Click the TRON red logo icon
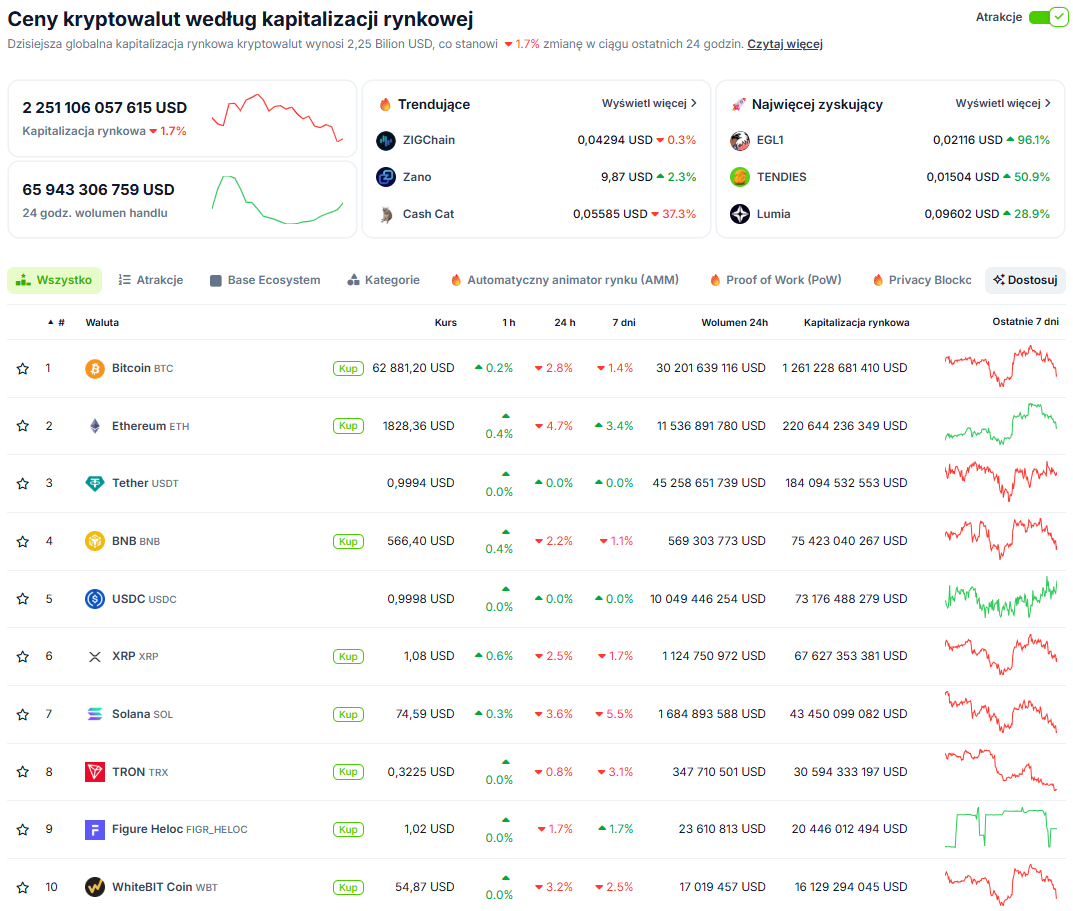Screen dimensions: 1073x911 [94, 772]
